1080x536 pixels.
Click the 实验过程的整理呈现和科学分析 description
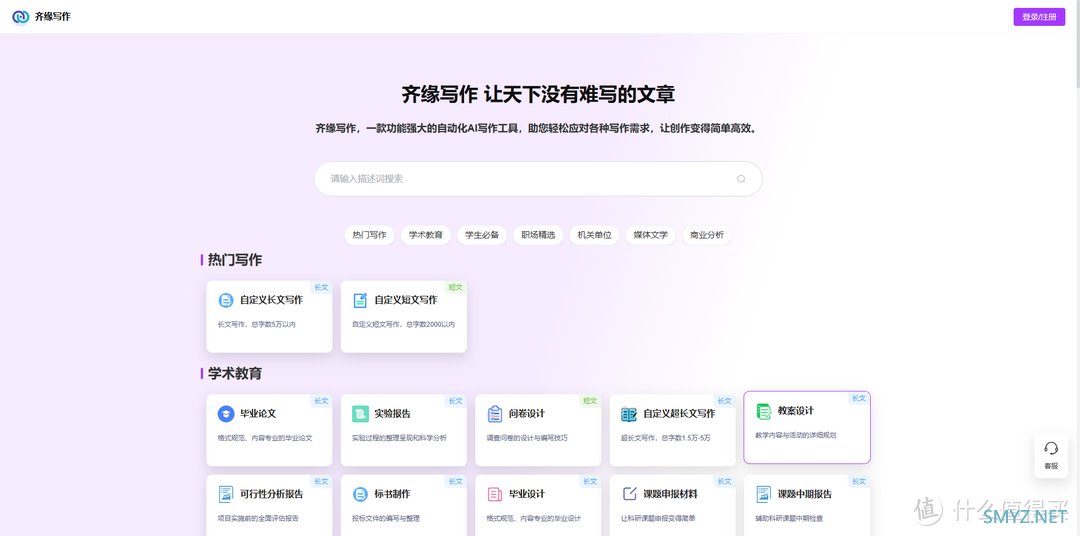tap(399, 438)
